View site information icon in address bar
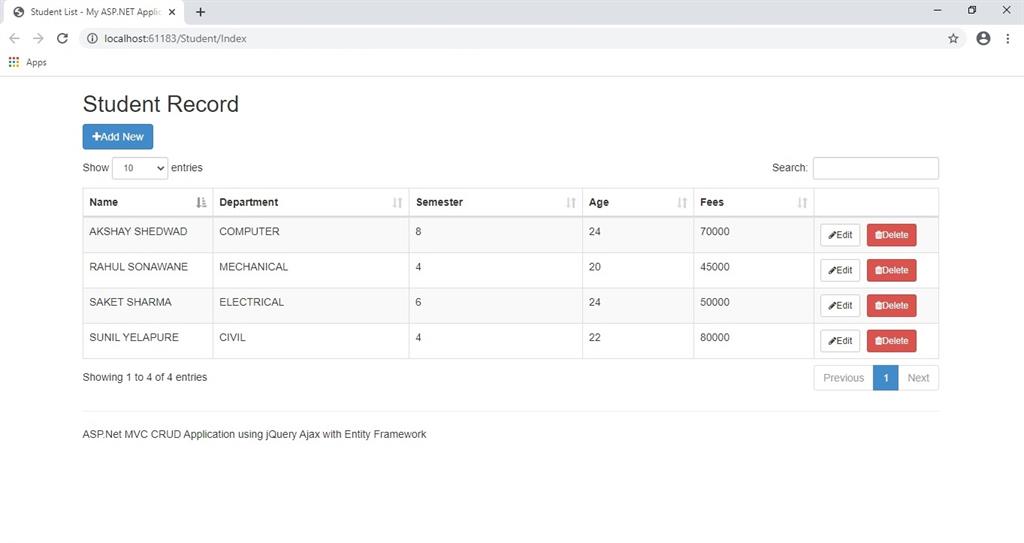This screenshot has width=1024, height=543. (x=91, y=38)
